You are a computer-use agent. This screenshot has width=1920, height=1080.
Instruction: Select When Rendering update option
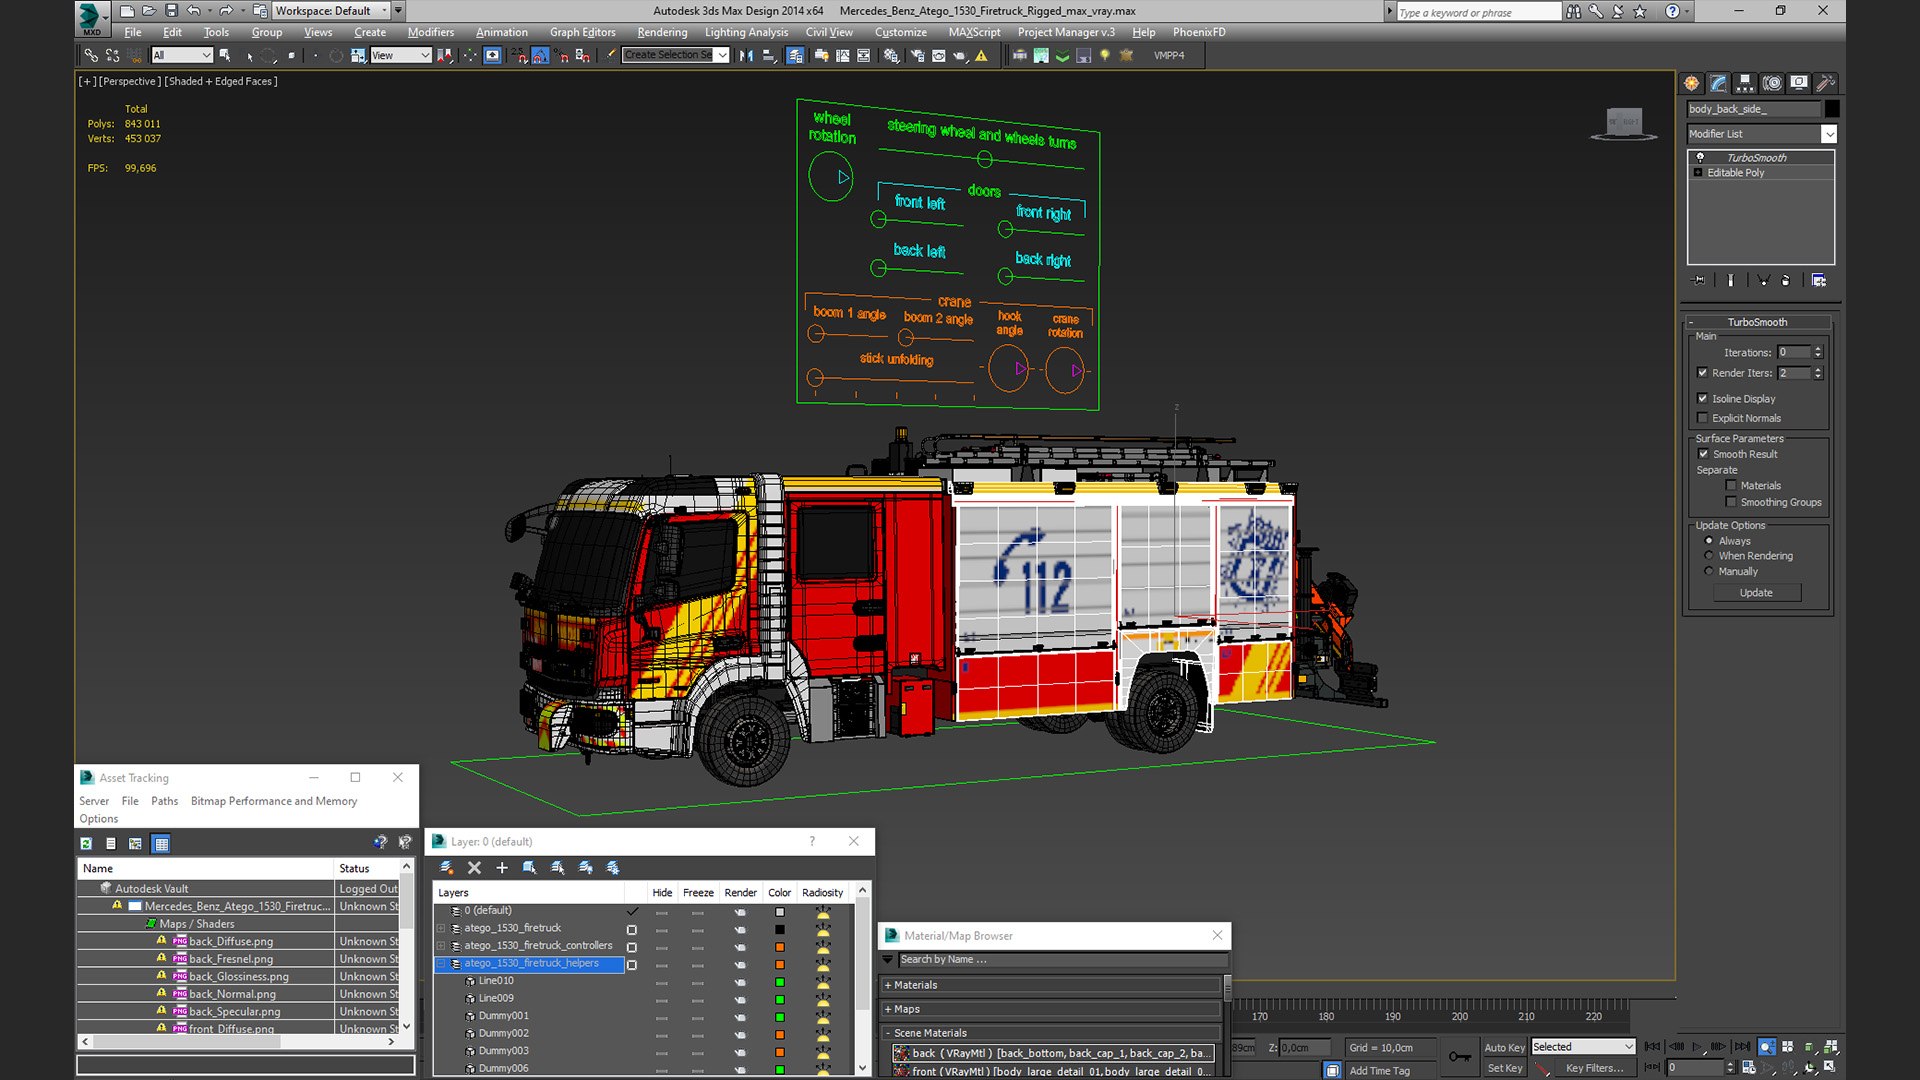1708,556
